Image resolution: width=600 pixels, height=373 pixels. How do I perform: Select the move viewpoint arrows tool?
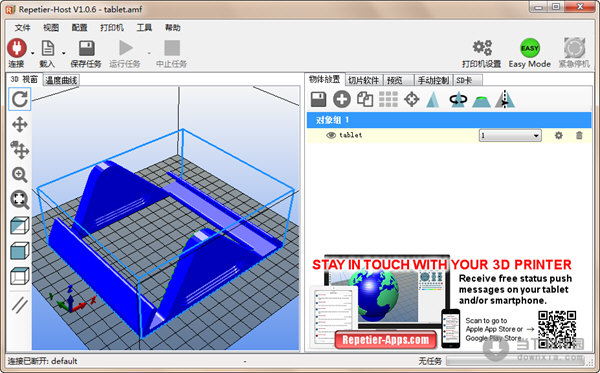pos(20,125)
